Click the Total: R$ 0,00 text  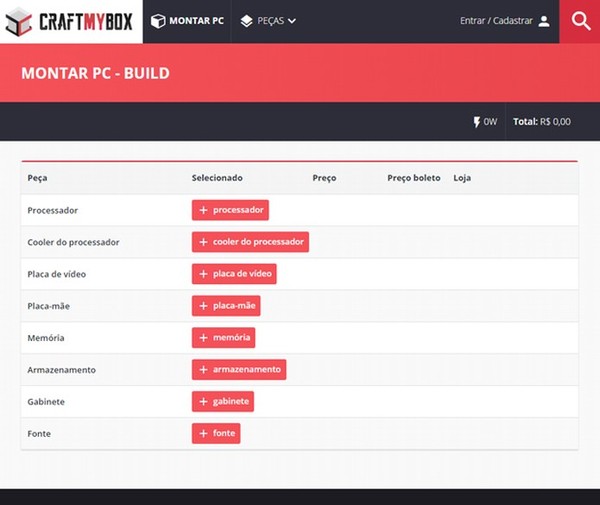(x=542, y=122)
